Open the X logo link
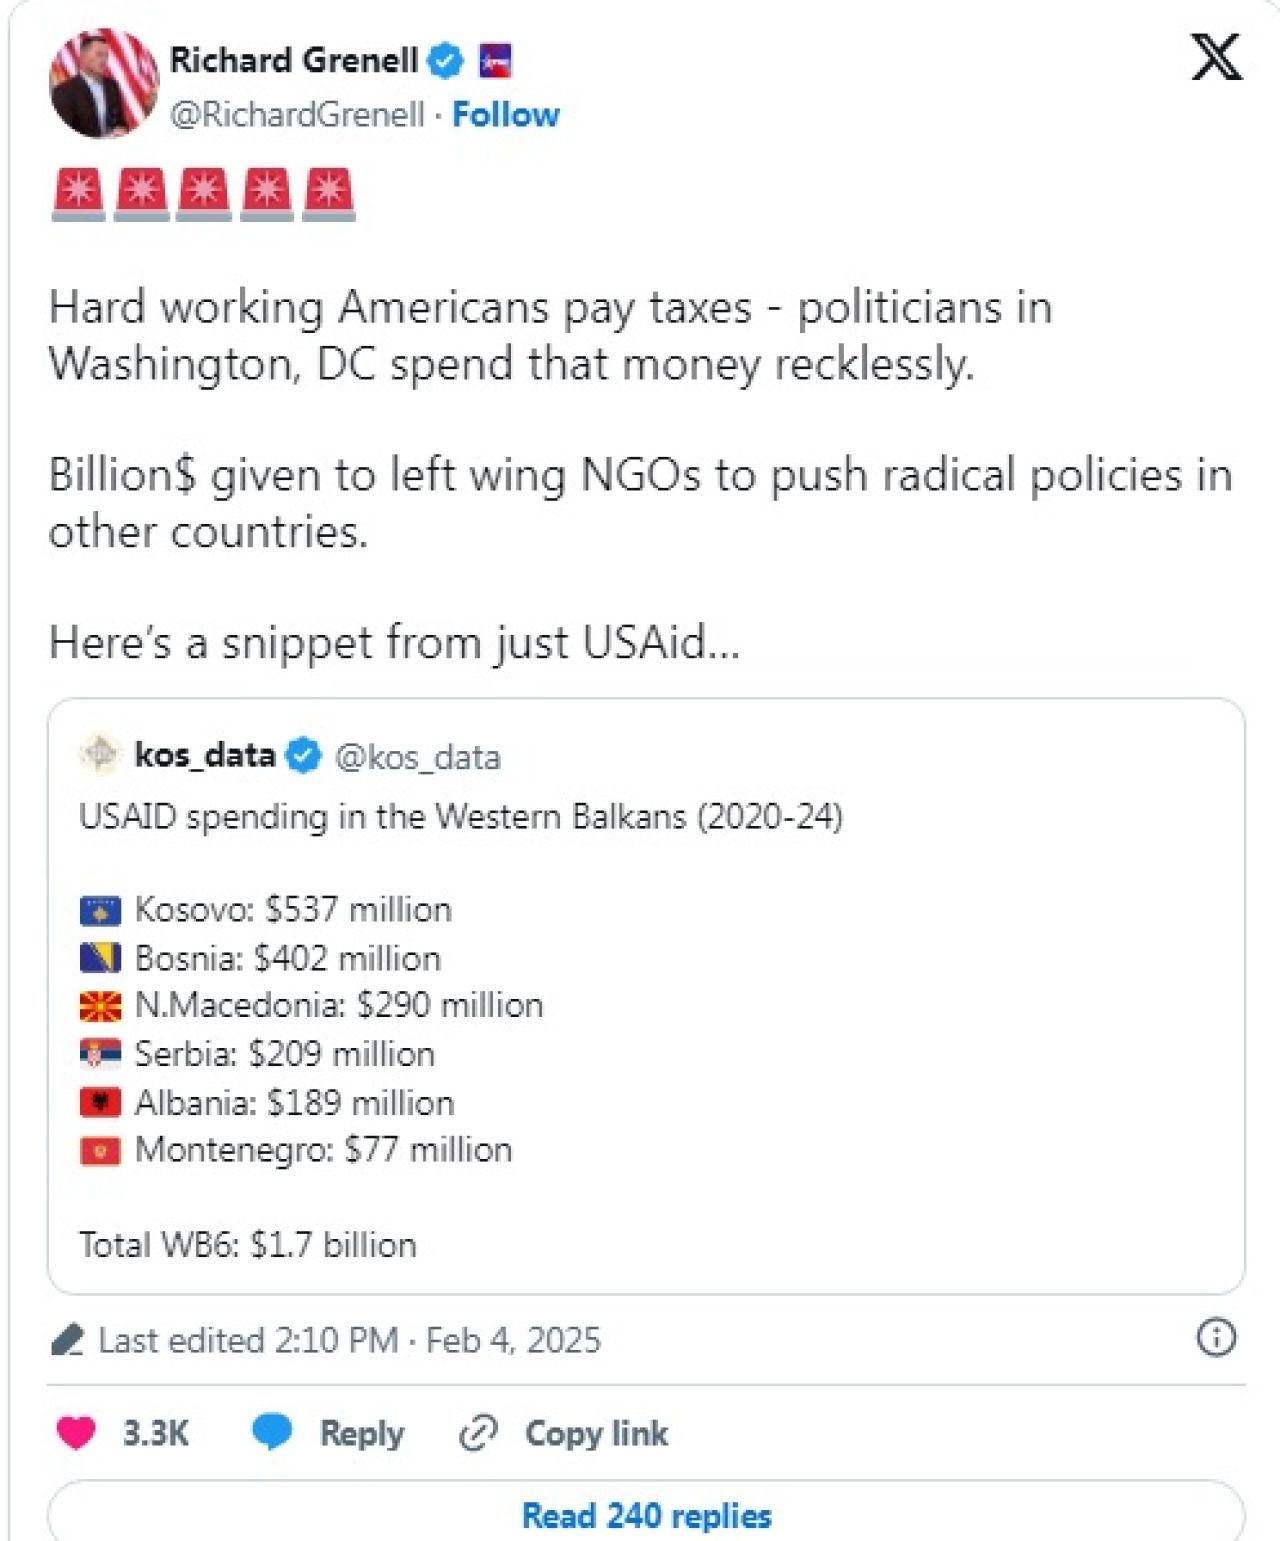The width and height of the screenshot is (1280, 1541). 1217,57
